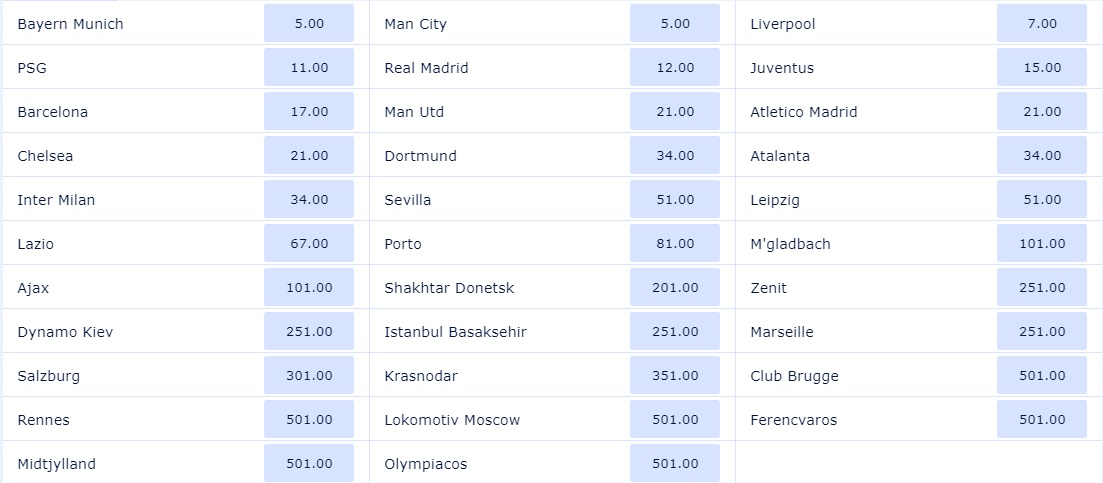Click Juventus 15.00 odds button
Screen dimensions: 1103x483
pos(1041,68)
